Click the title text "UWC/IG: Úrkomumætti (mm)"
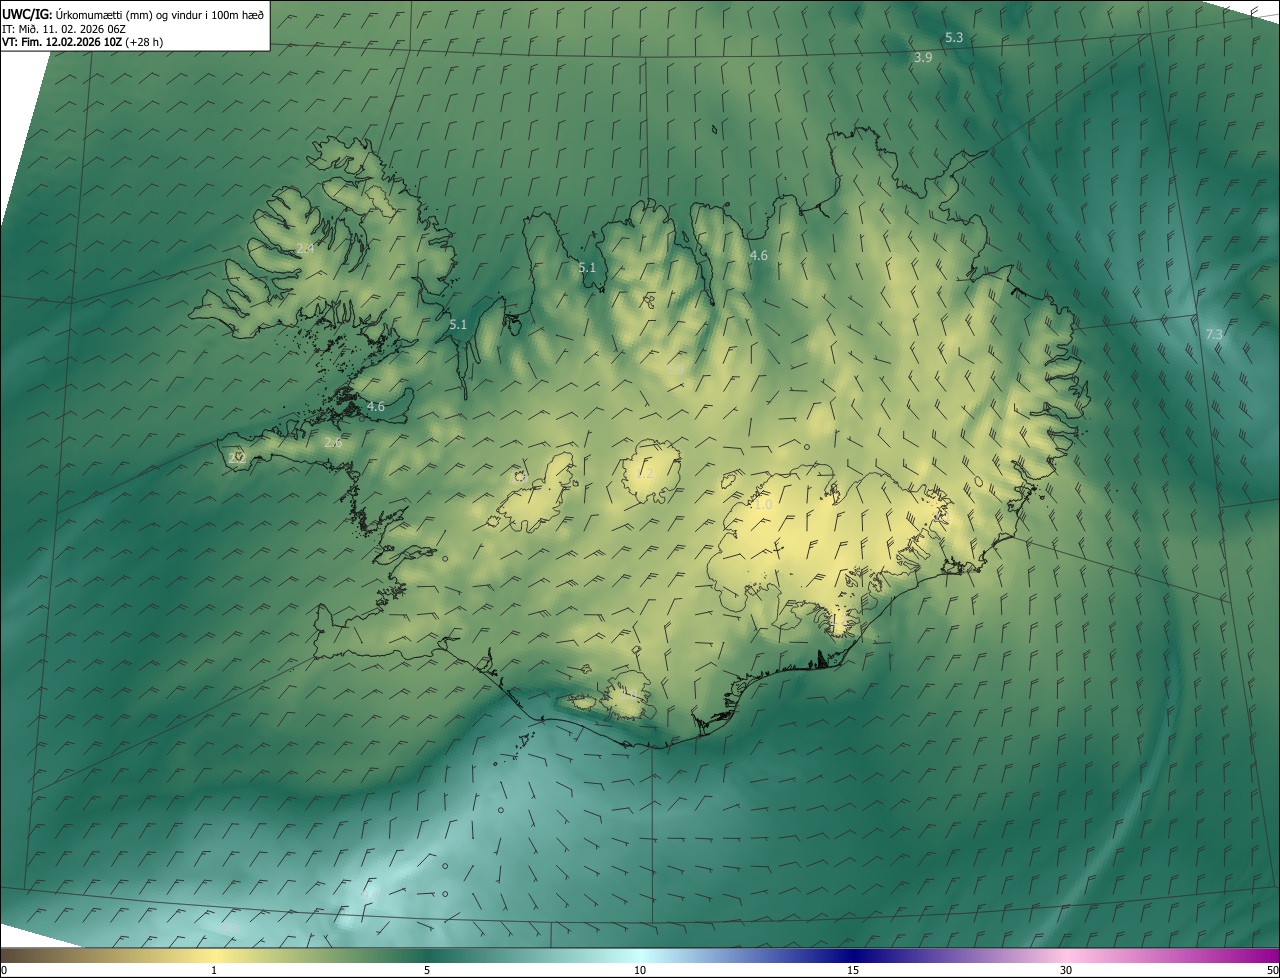This screenshot has height=978, width=1280. (x=77, y=14)
